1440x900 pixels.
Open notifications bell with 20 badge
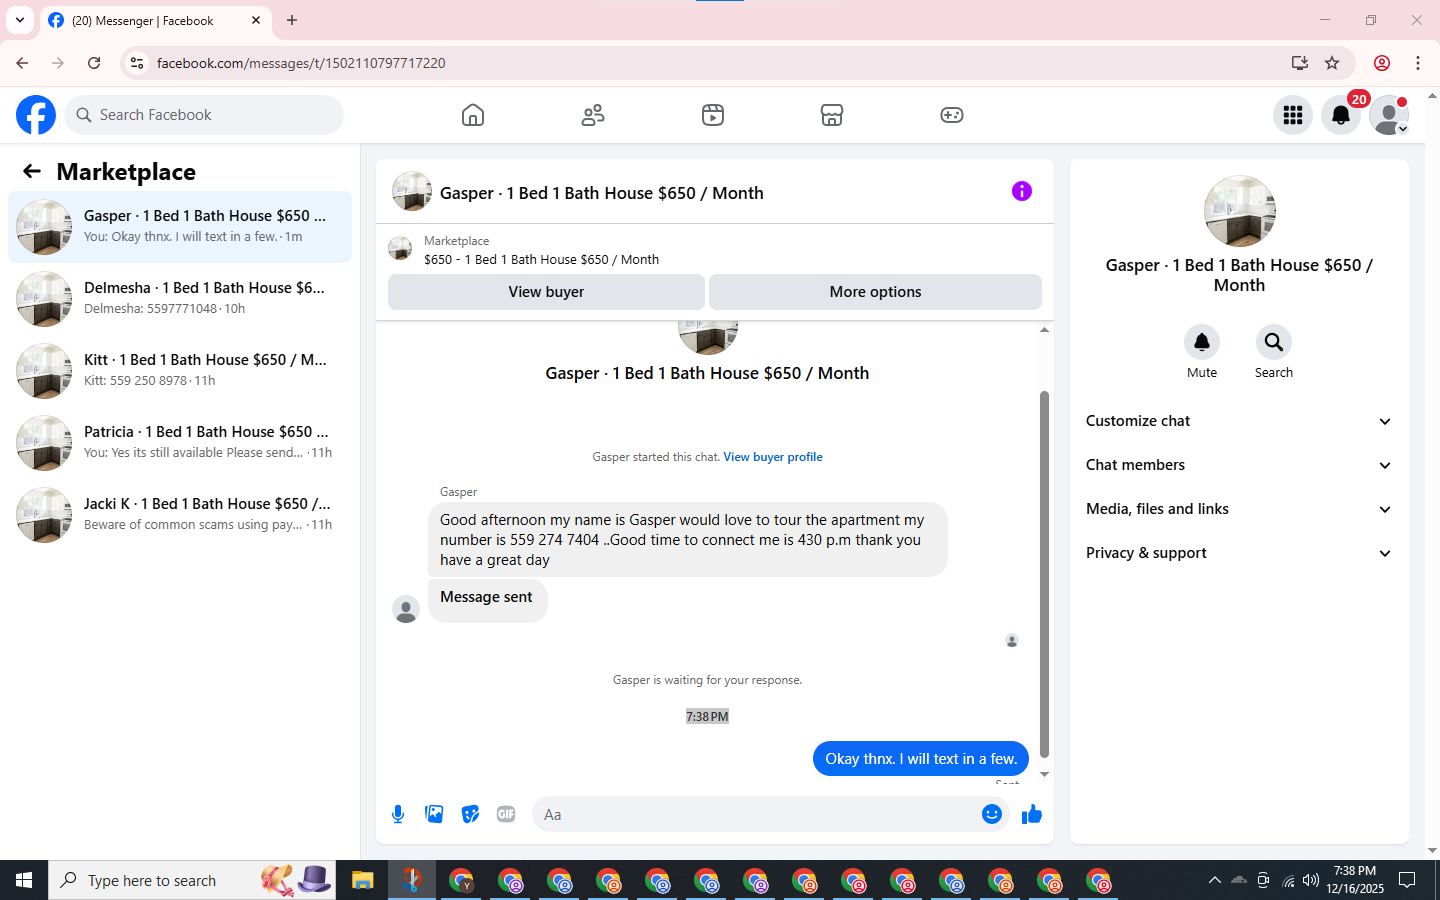pyautogui.click(x=1341, y=115)
